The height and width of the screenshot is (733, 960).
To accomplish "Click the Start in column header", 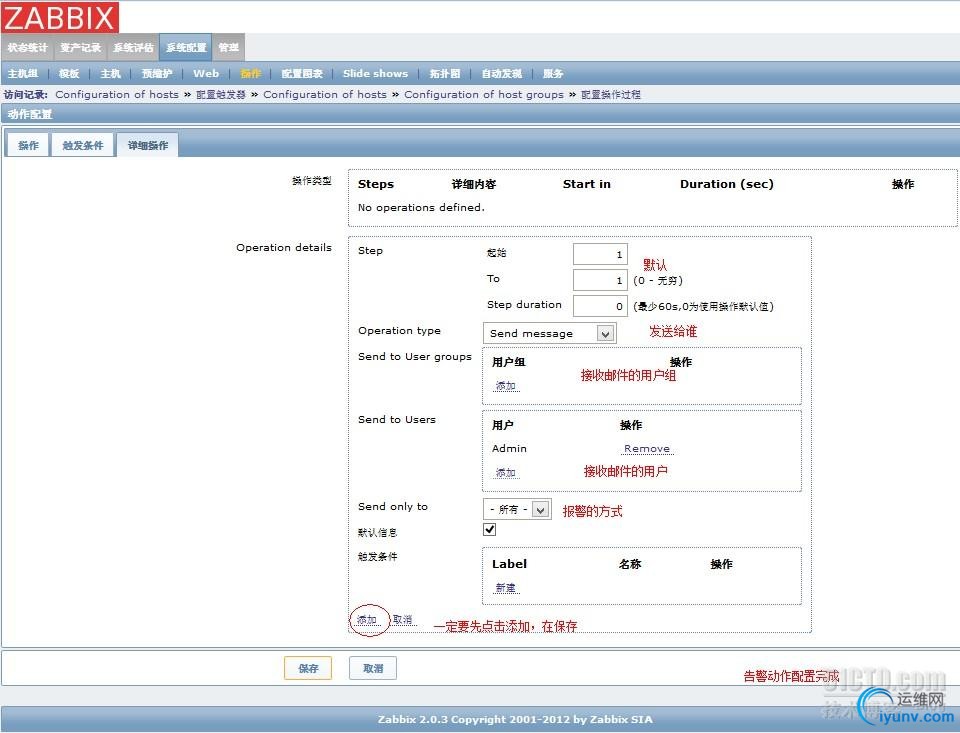I will (587, 184).
